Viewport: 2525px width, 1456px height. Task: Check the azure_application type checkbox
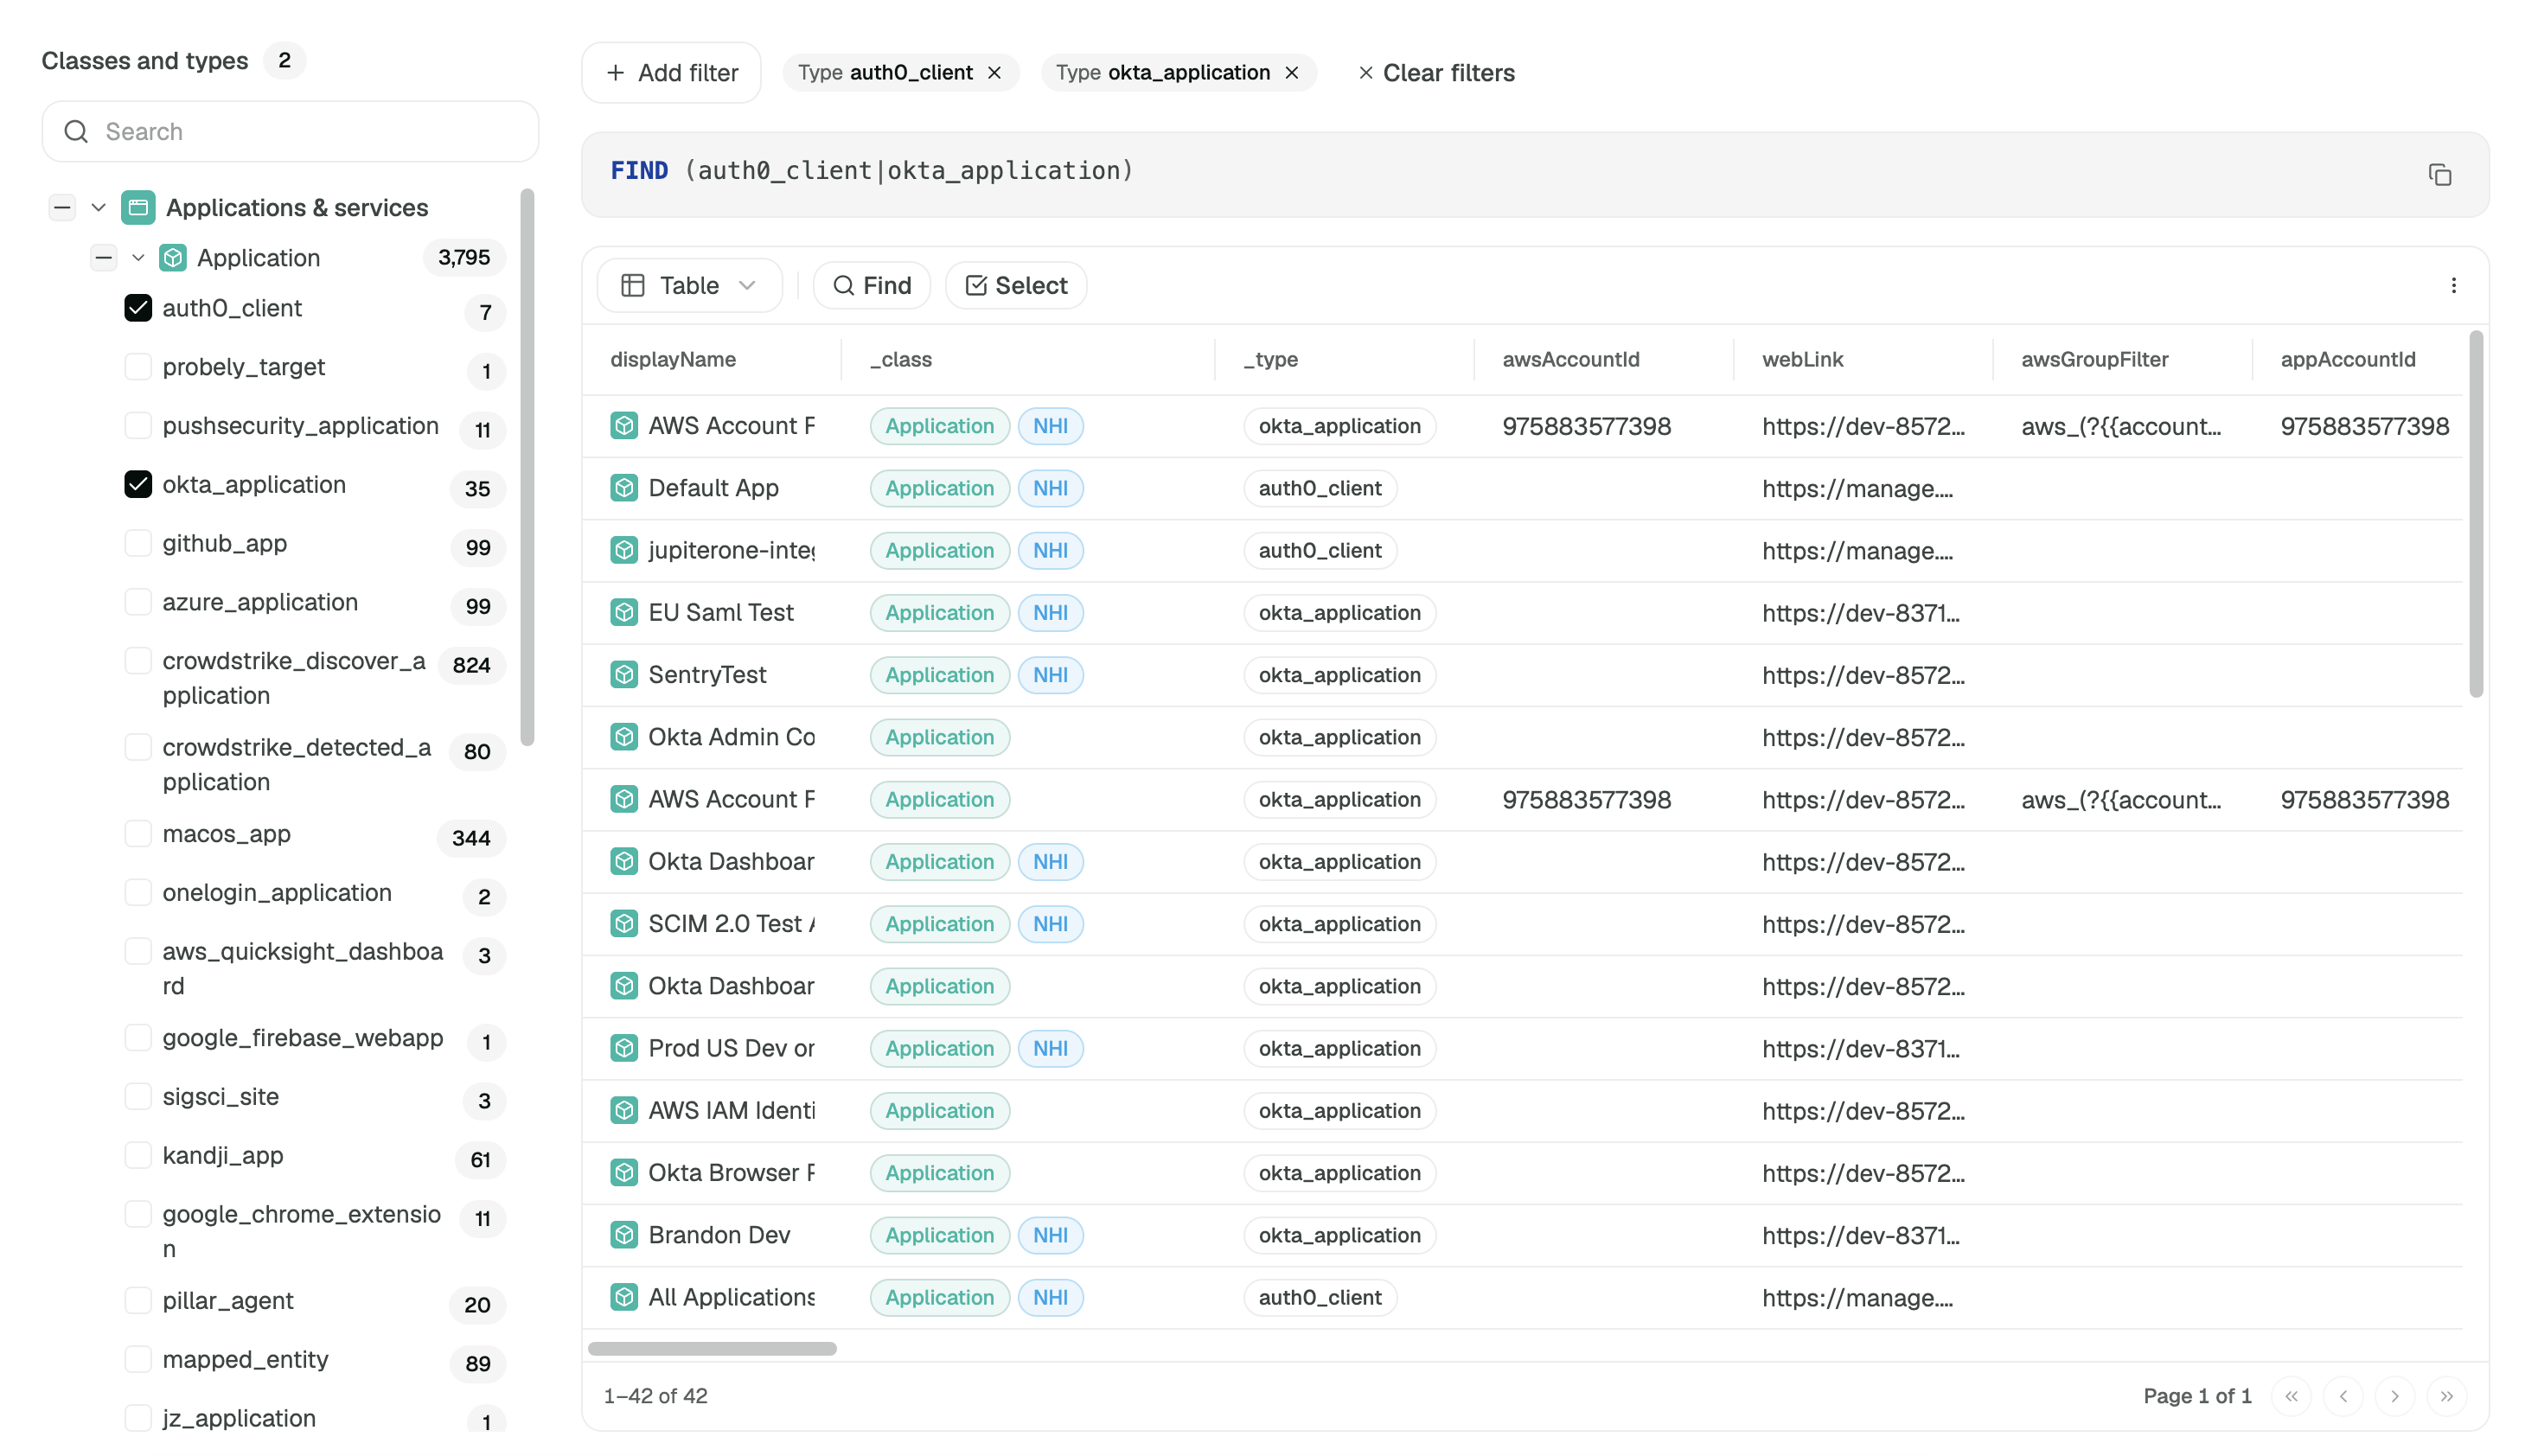tap(138, 602)
